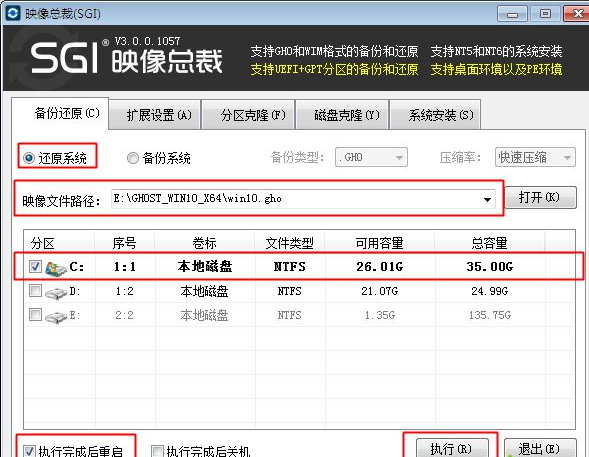Click the disk drive icon for D:
This screenshot has height=457, width=589.
point(56,292)
